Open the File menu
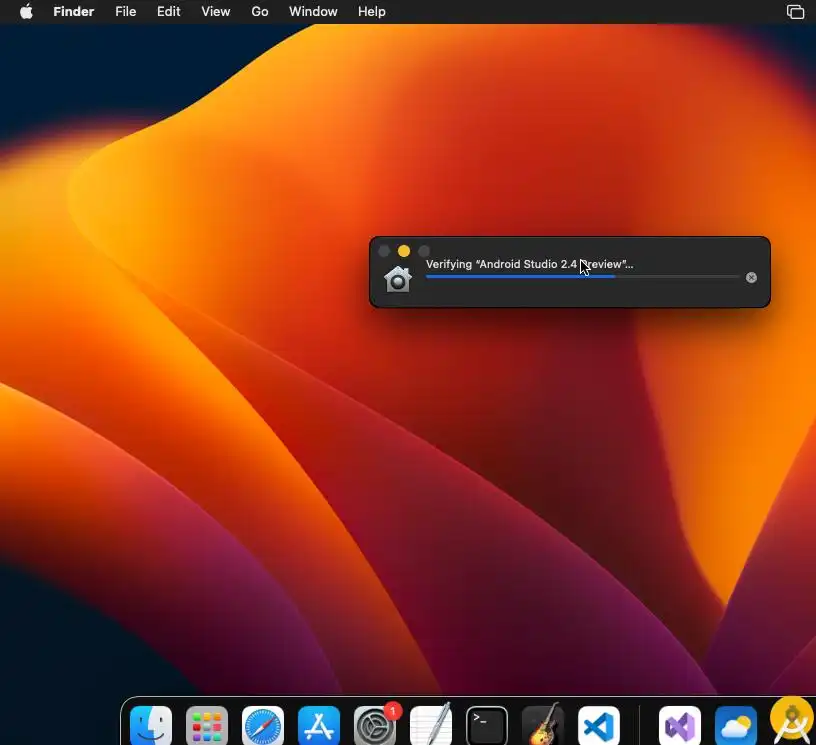The width and height of the screenshot is (816, 745). 125,11
